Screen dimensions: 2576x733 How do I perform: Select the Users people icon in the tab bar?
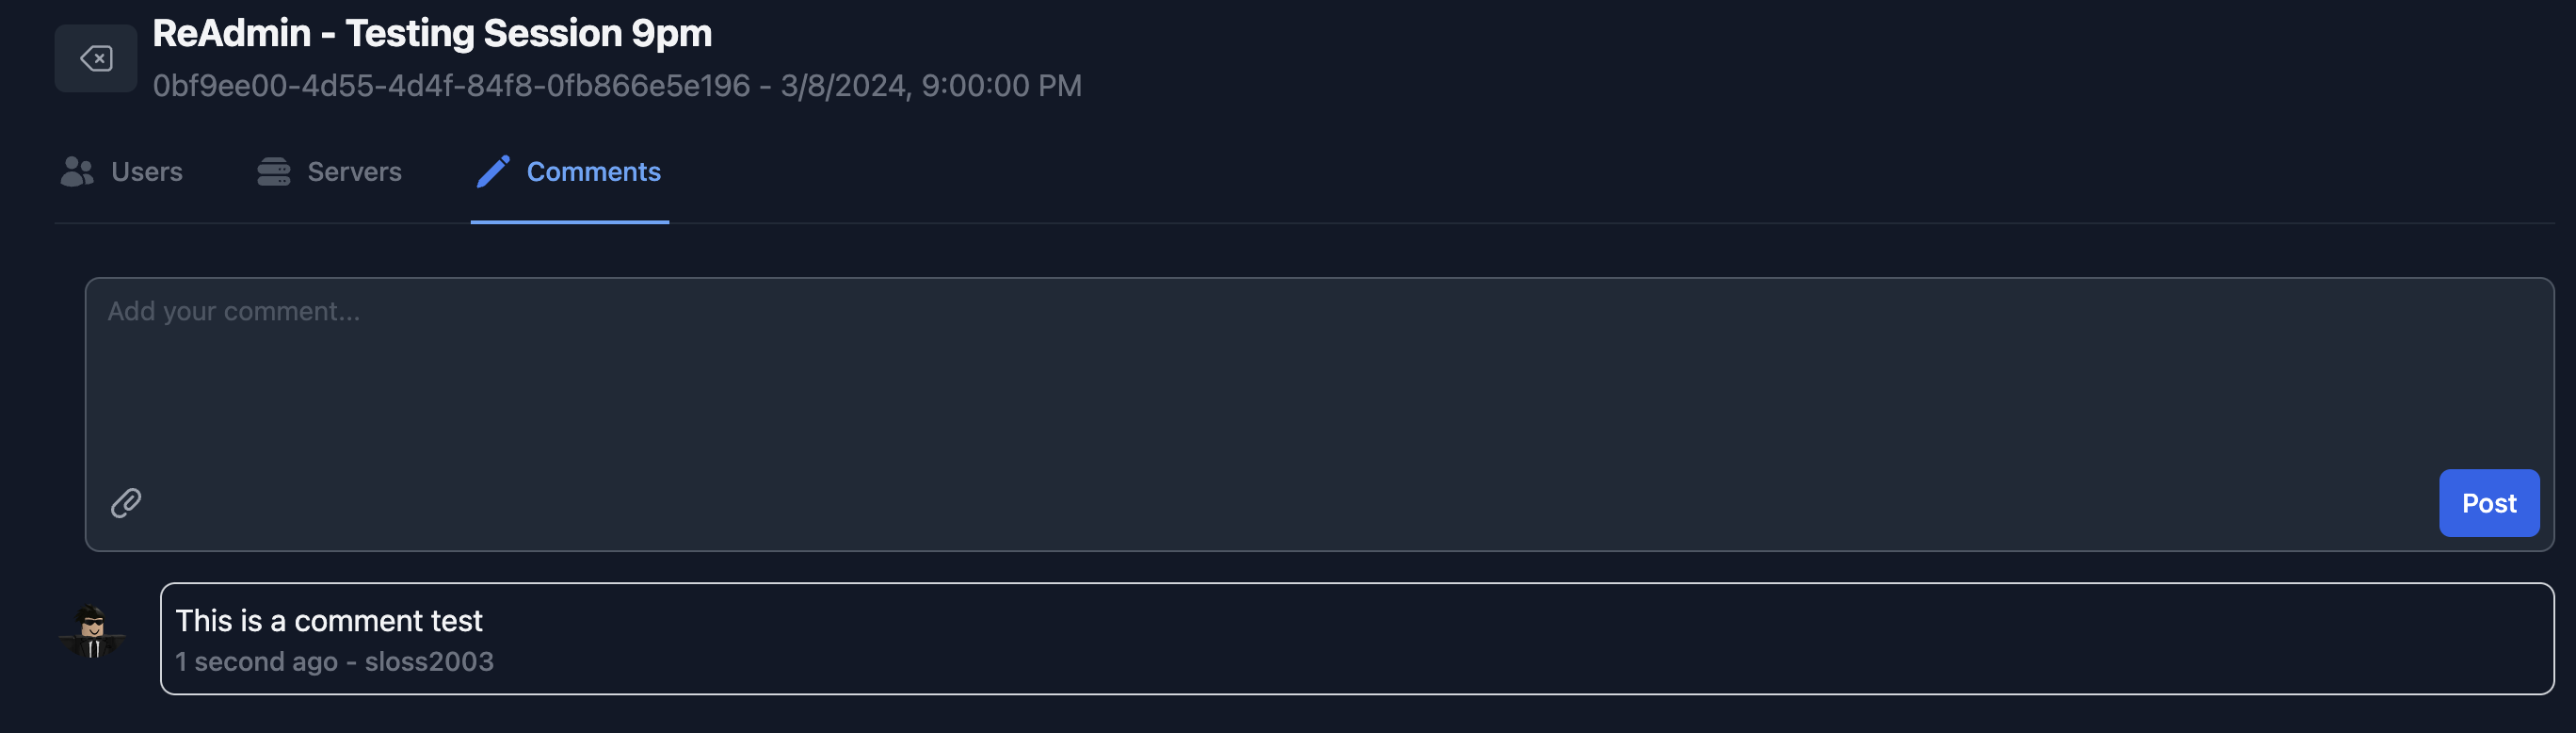pos(75,171)
